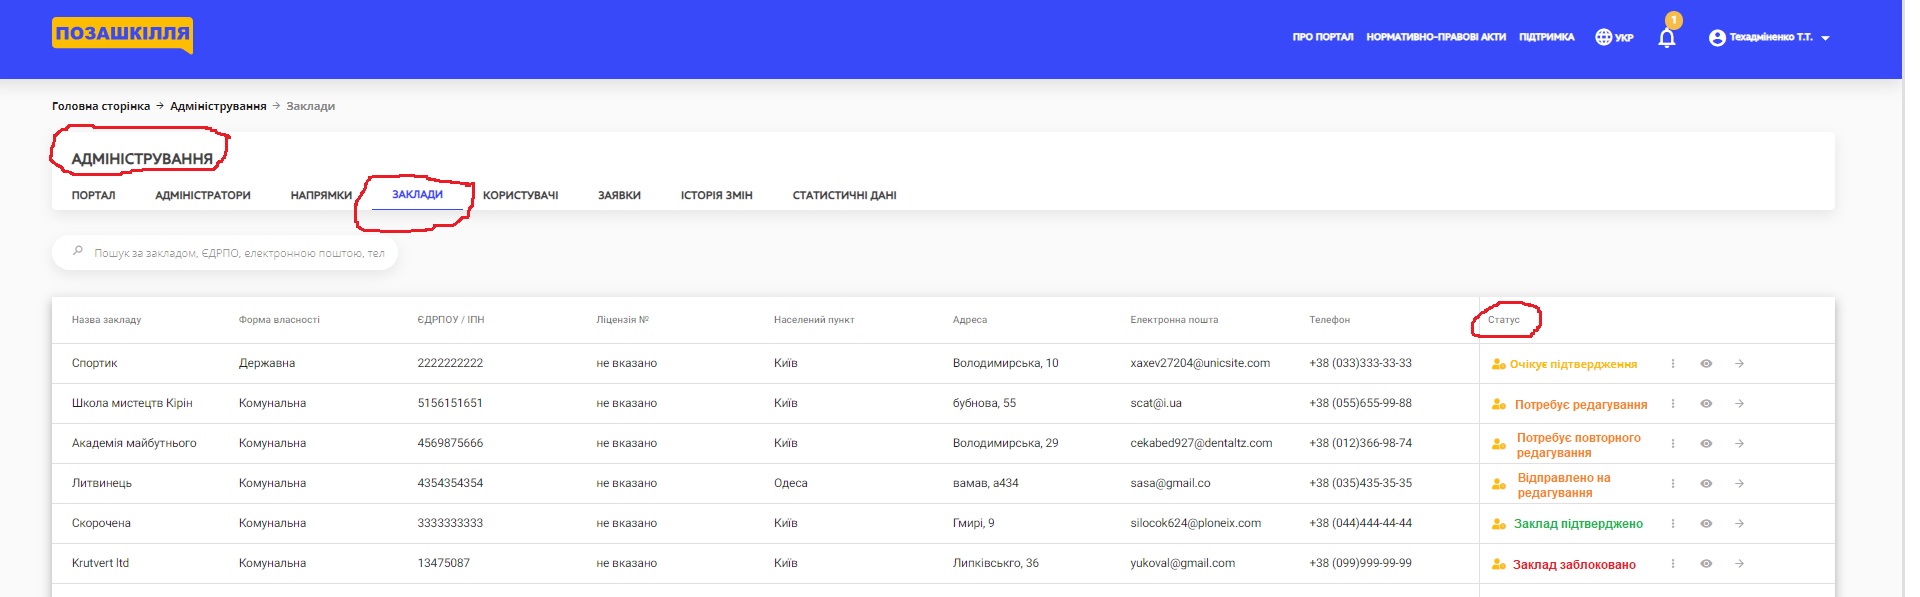The image size is (1920, 597).
Task: Open three-dot menu for Школа мистецтв Кірін
Action: 1673,404
